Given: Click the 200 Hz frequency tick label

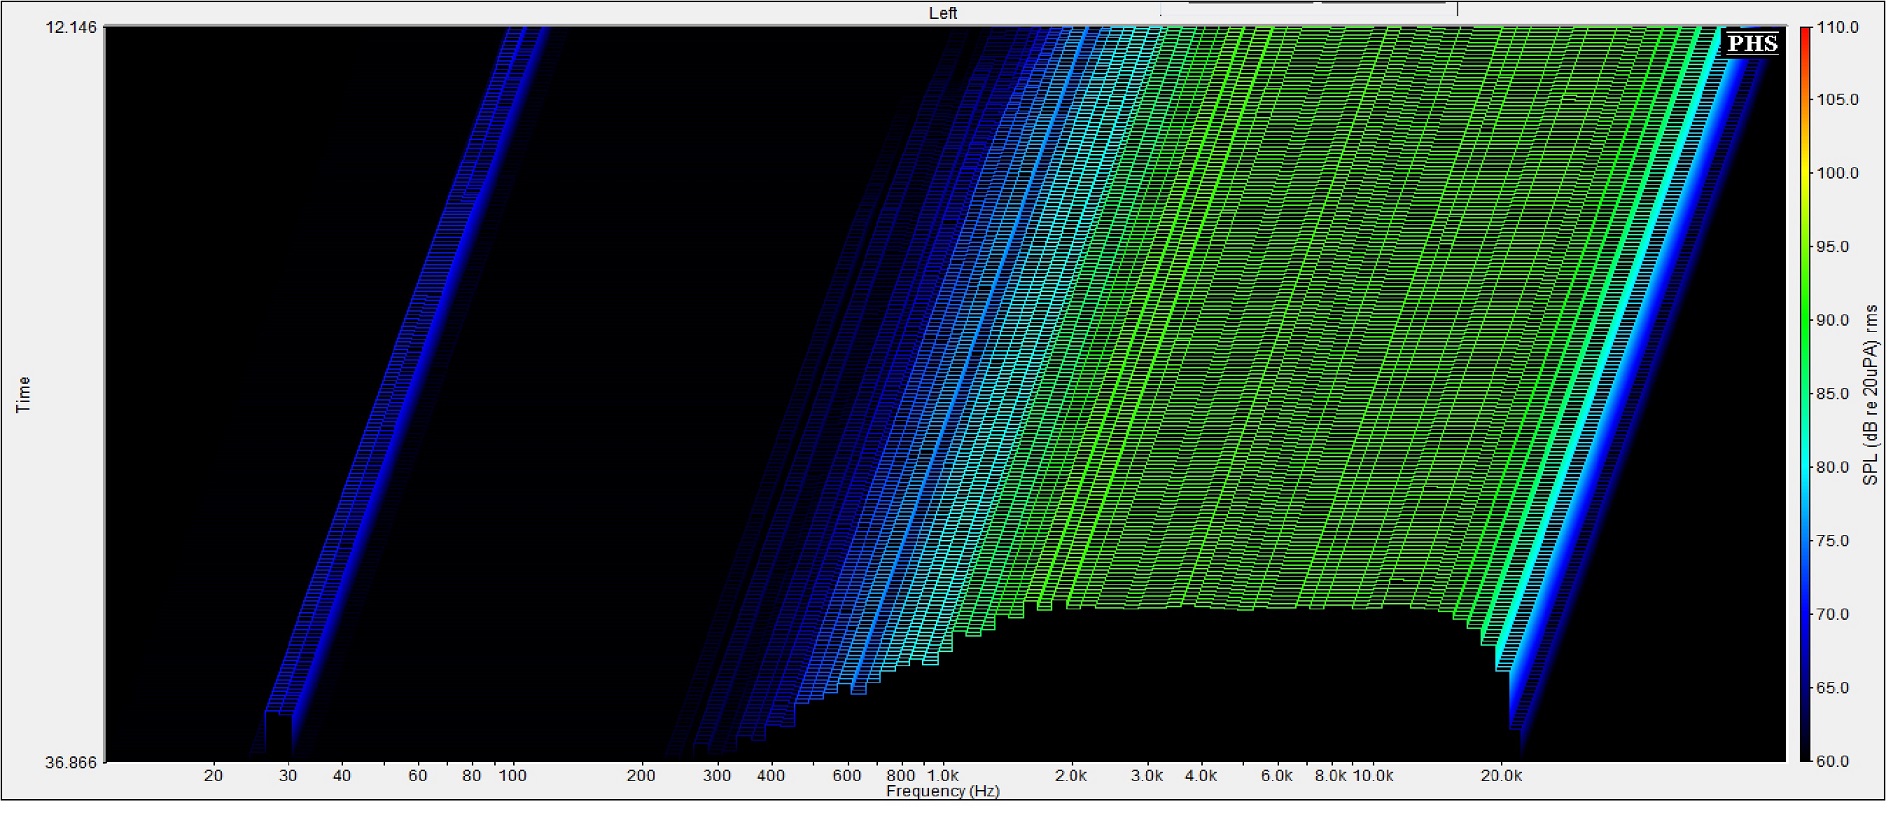Looking at the screenshot, I should click(x=641, y=775).
